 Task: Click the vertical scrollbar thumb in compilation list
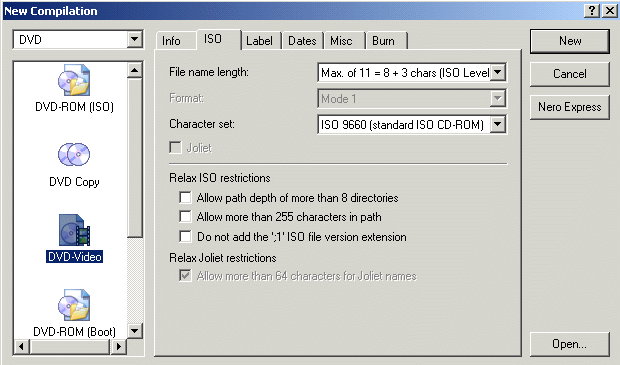(134, 157)
